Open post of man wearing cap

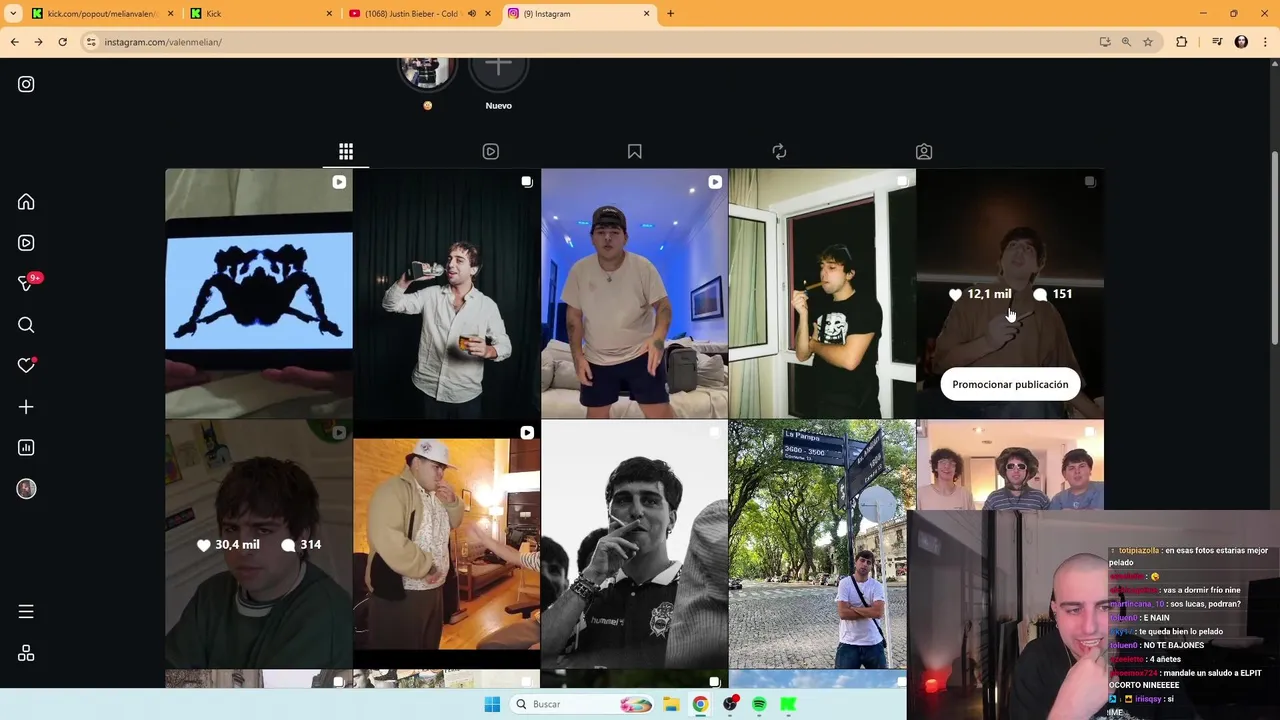[635, 293]
